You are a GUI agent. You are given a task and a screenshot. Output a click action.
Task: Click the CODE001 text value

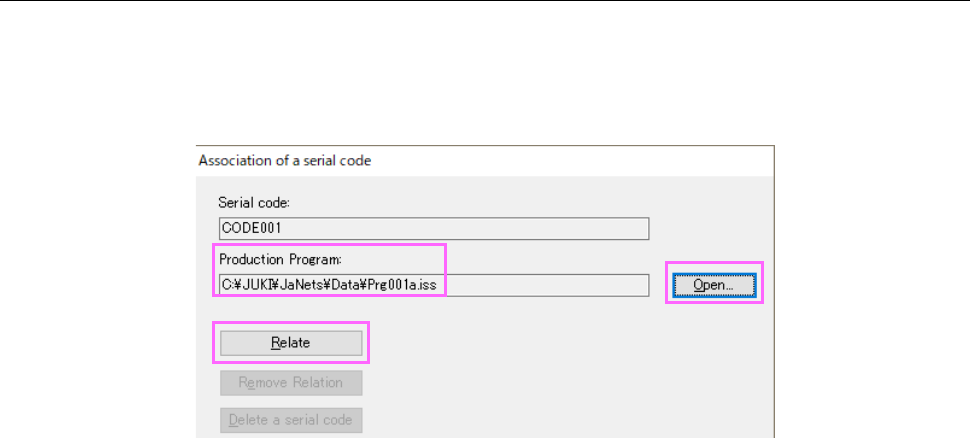(x=246, y=229)
